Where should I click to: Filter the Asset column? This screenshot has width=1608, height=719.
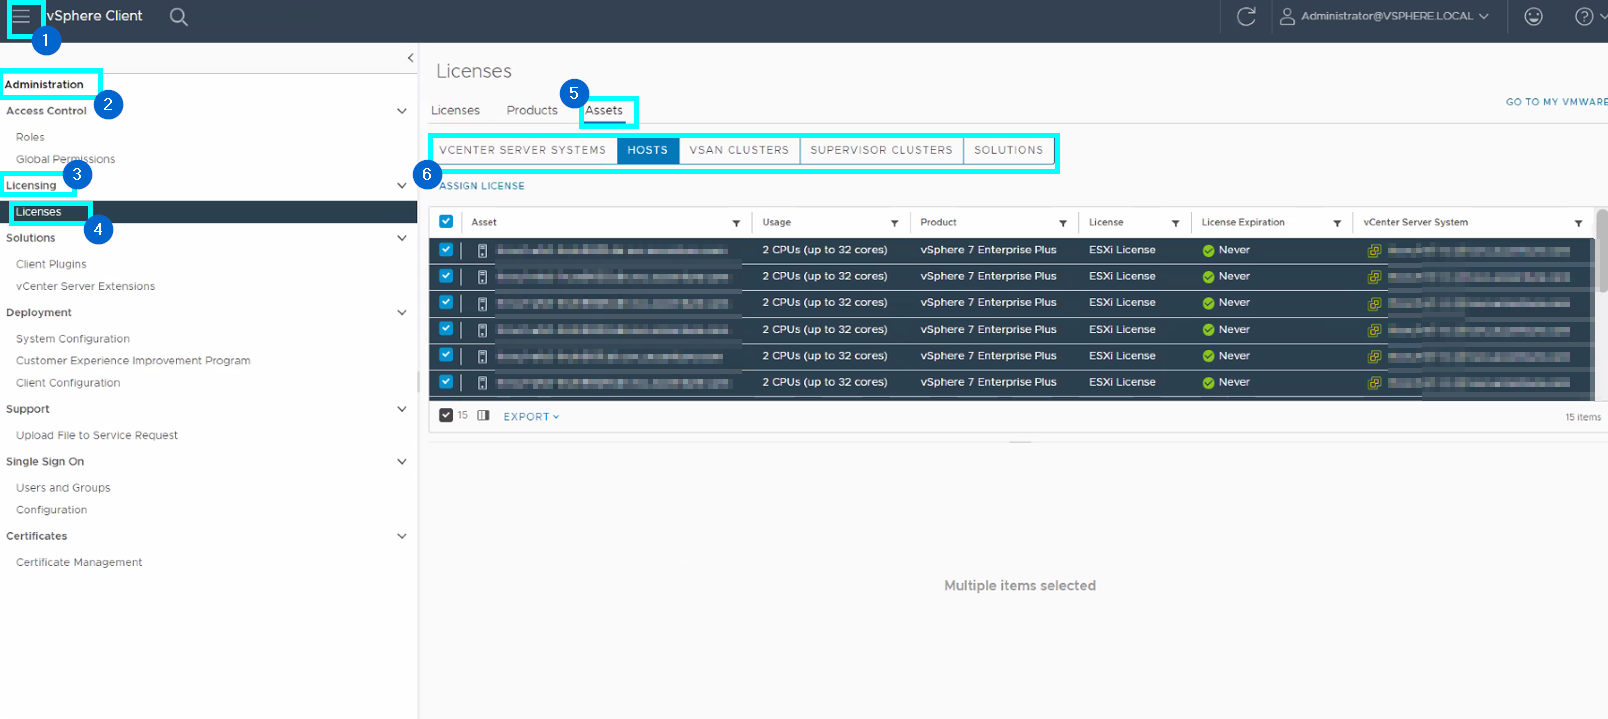click(x=736, y=223)
